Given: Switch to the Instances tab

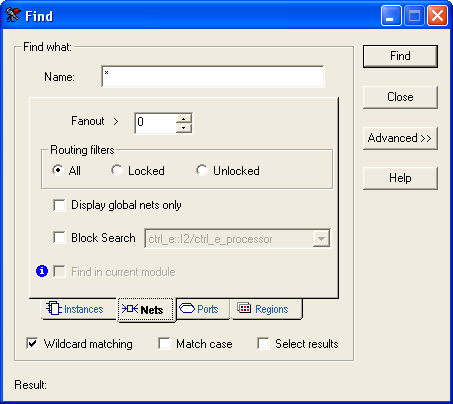Looking at the screenshot, I should [x=78, y=309].
